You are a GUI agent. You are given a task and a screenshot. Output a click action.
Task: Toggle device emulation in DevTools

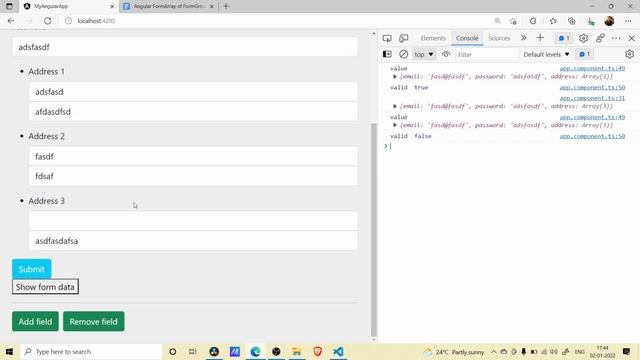point(403,38)
